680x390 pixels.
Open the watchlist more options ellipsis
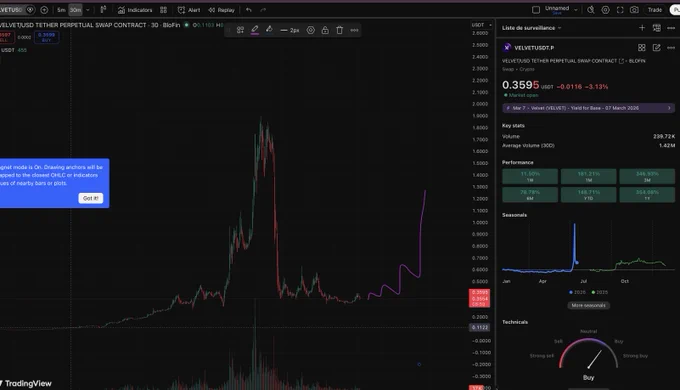[x=671, y=28]
